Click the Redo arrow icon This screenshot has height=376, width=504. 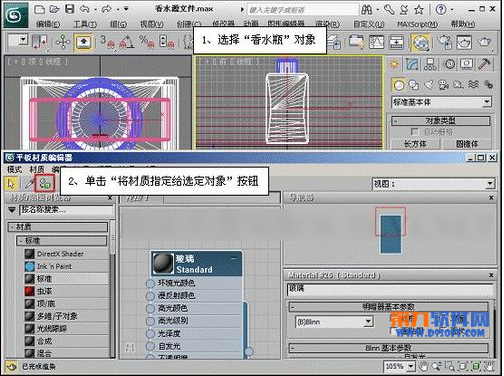(x=107, y=9)
